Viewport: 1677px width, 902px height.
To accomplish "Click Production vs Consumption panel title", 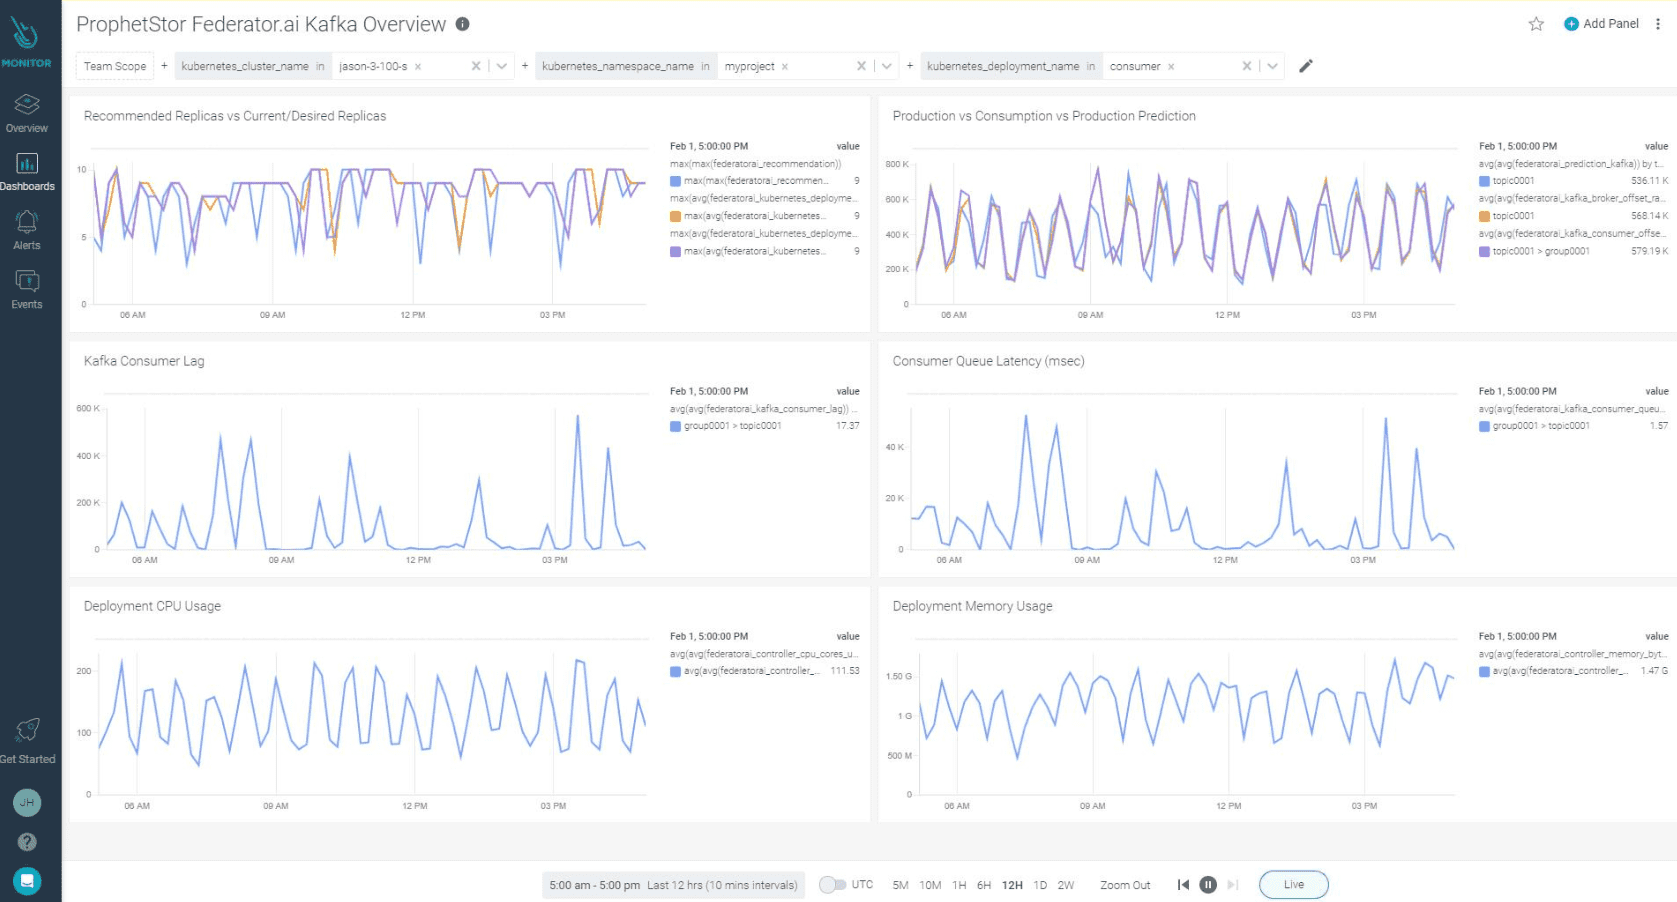I will point(1044,116).
